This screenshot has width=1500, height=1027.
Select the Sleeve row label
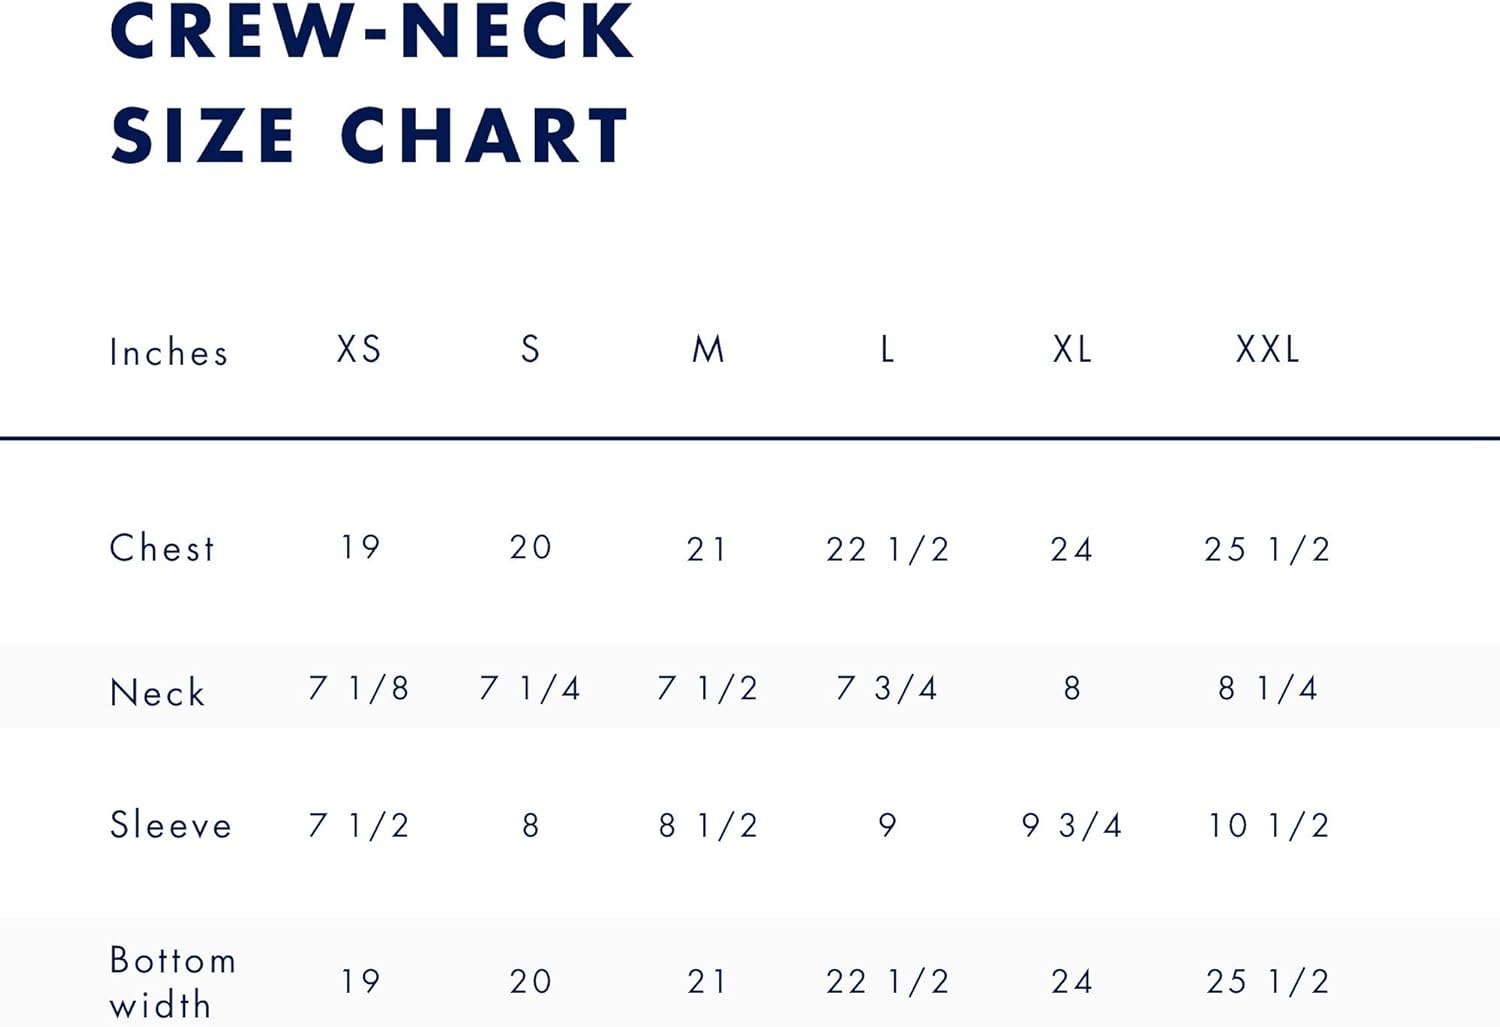170,825
